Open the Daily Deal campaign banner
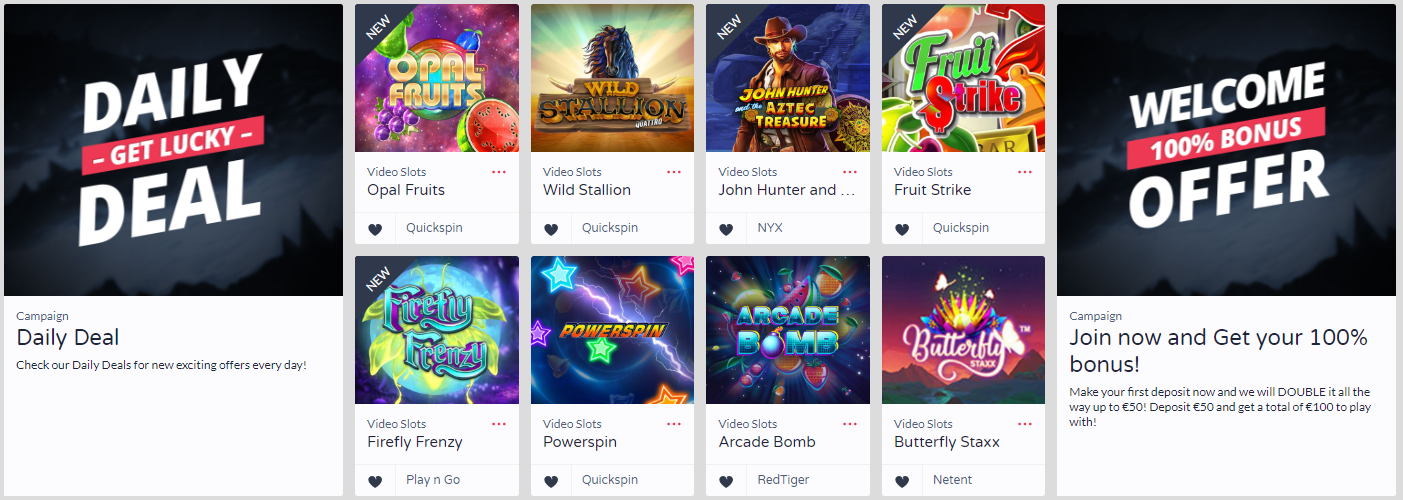This screenshot has height=500, width=1403. (174, 150)
